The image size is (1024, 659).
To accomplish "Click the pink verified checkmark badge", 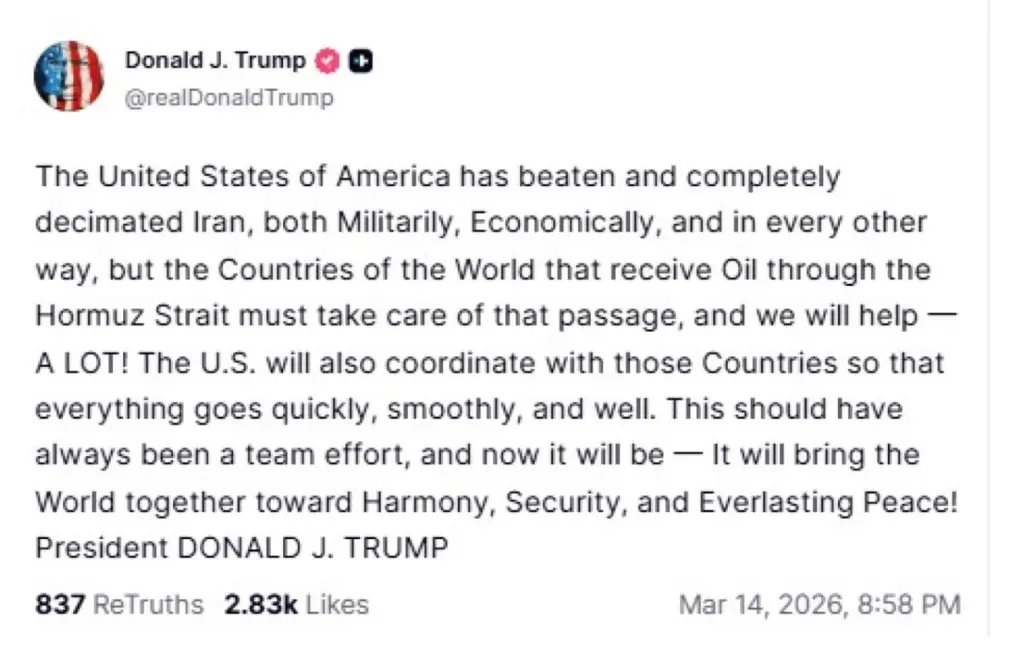I will (329, 61).
